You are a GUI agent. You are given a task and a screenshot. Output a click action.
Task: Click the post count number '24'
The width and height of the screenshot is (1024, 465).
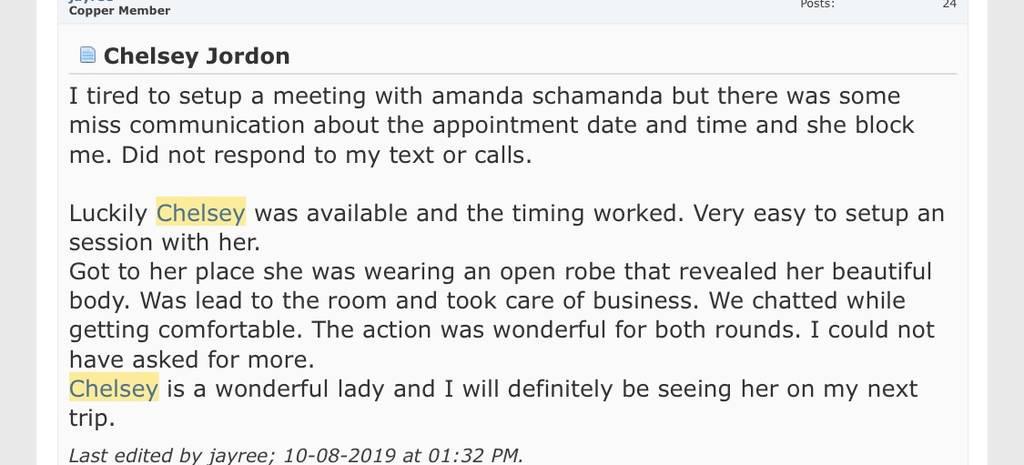coord(949,4)
